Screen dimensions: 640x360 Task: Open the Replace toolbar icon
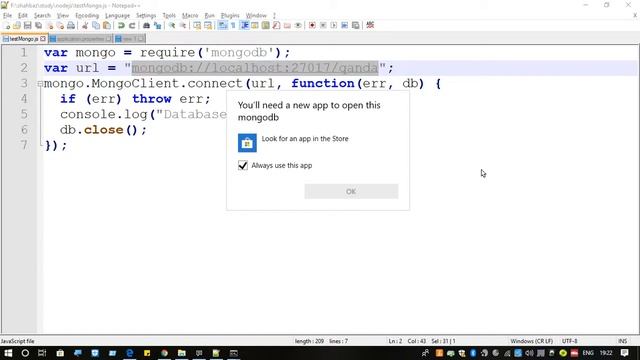click(x=157, y=25)
